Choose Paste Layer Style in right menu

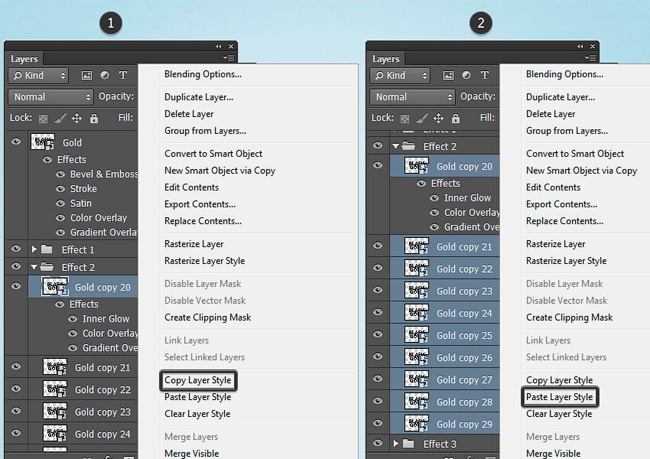pos(560,397)
